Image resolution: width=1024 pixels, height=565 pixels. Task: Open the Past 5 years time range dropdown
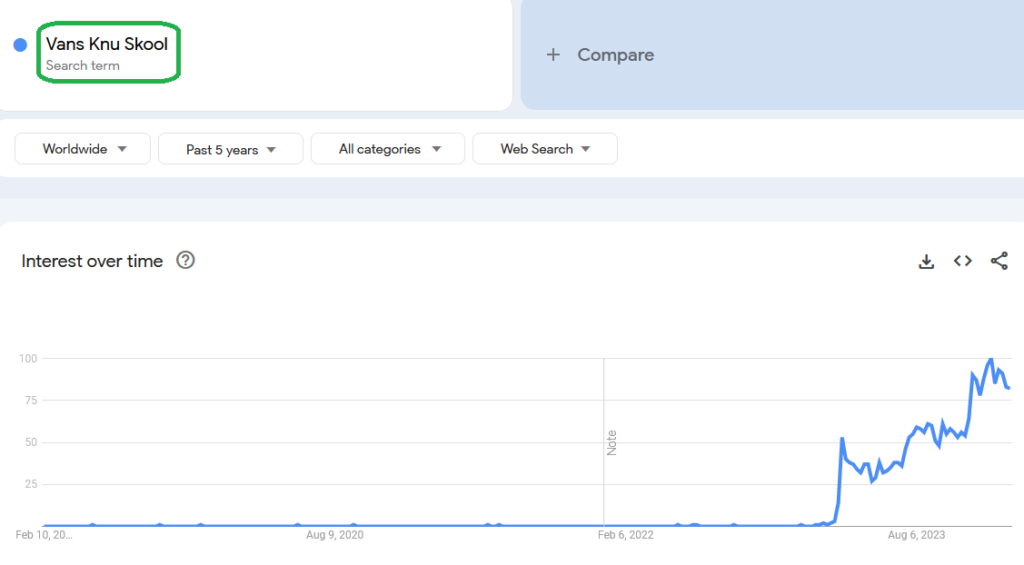point(231,150)
